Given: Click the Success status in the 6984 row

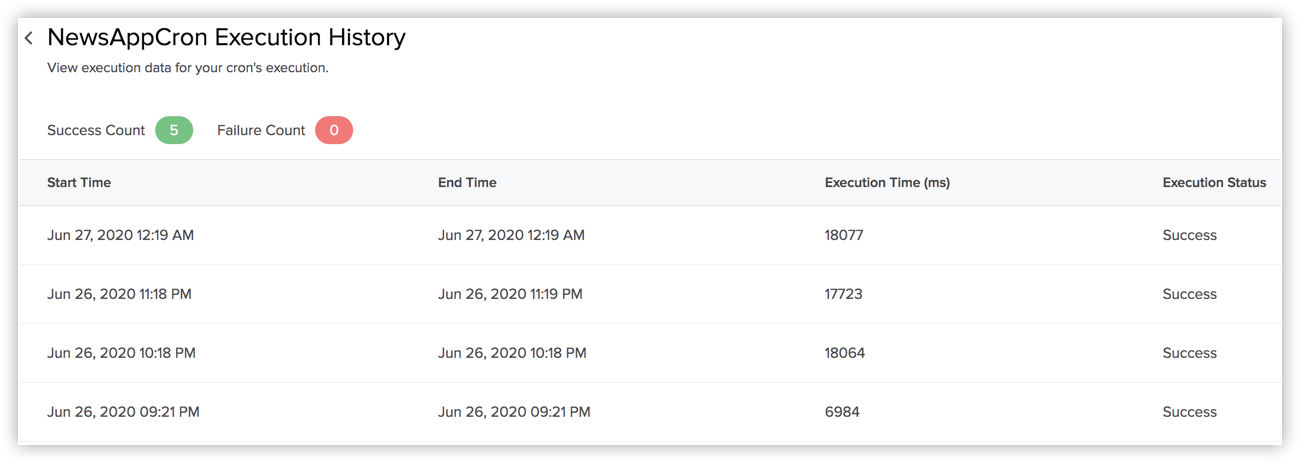Looking at the screenshot, I should click(1189, 412).
